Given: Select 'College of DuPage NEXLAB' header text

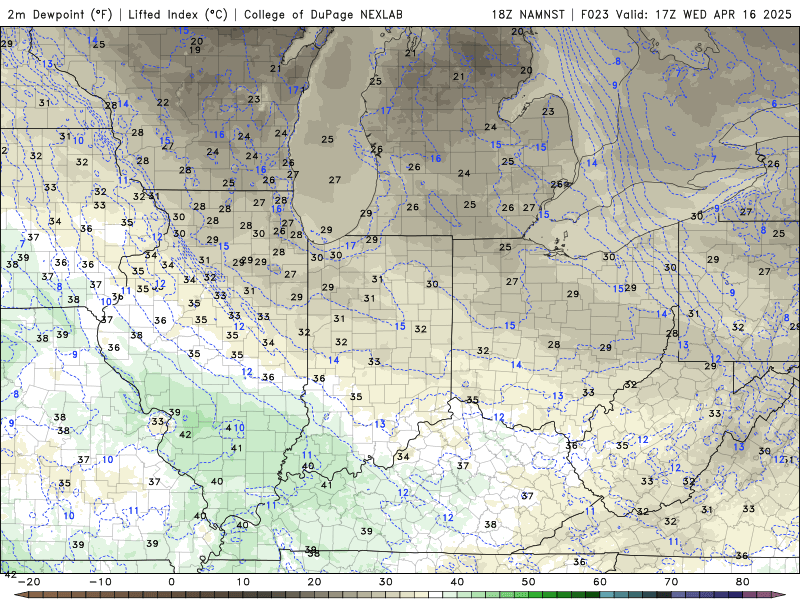Looking at the screenshot, I should (x=323, y=14).
